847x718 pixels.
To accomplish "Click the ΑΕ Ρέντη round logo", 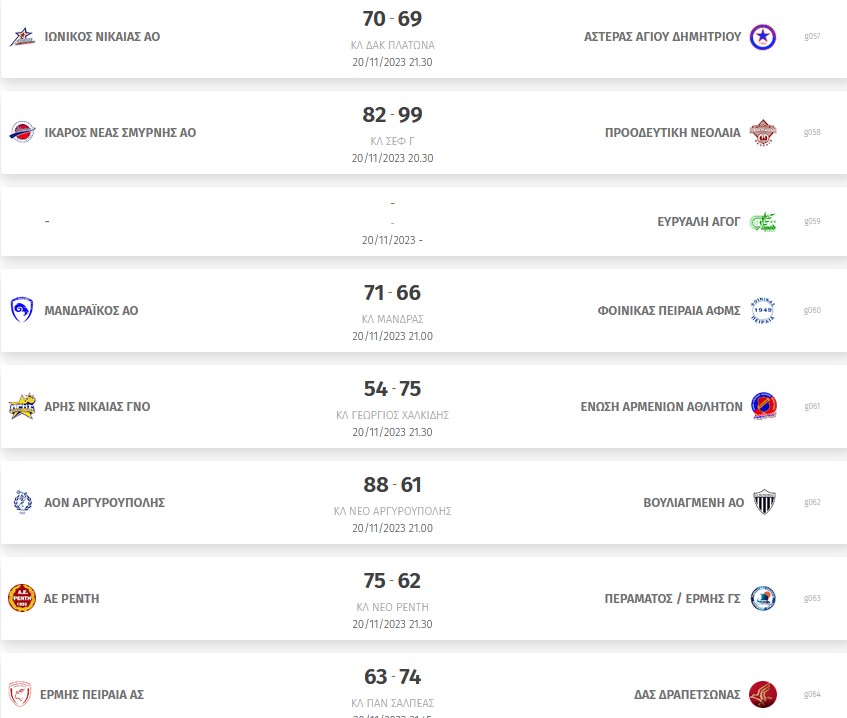I will pyautogui.click(x=22, y=598).
